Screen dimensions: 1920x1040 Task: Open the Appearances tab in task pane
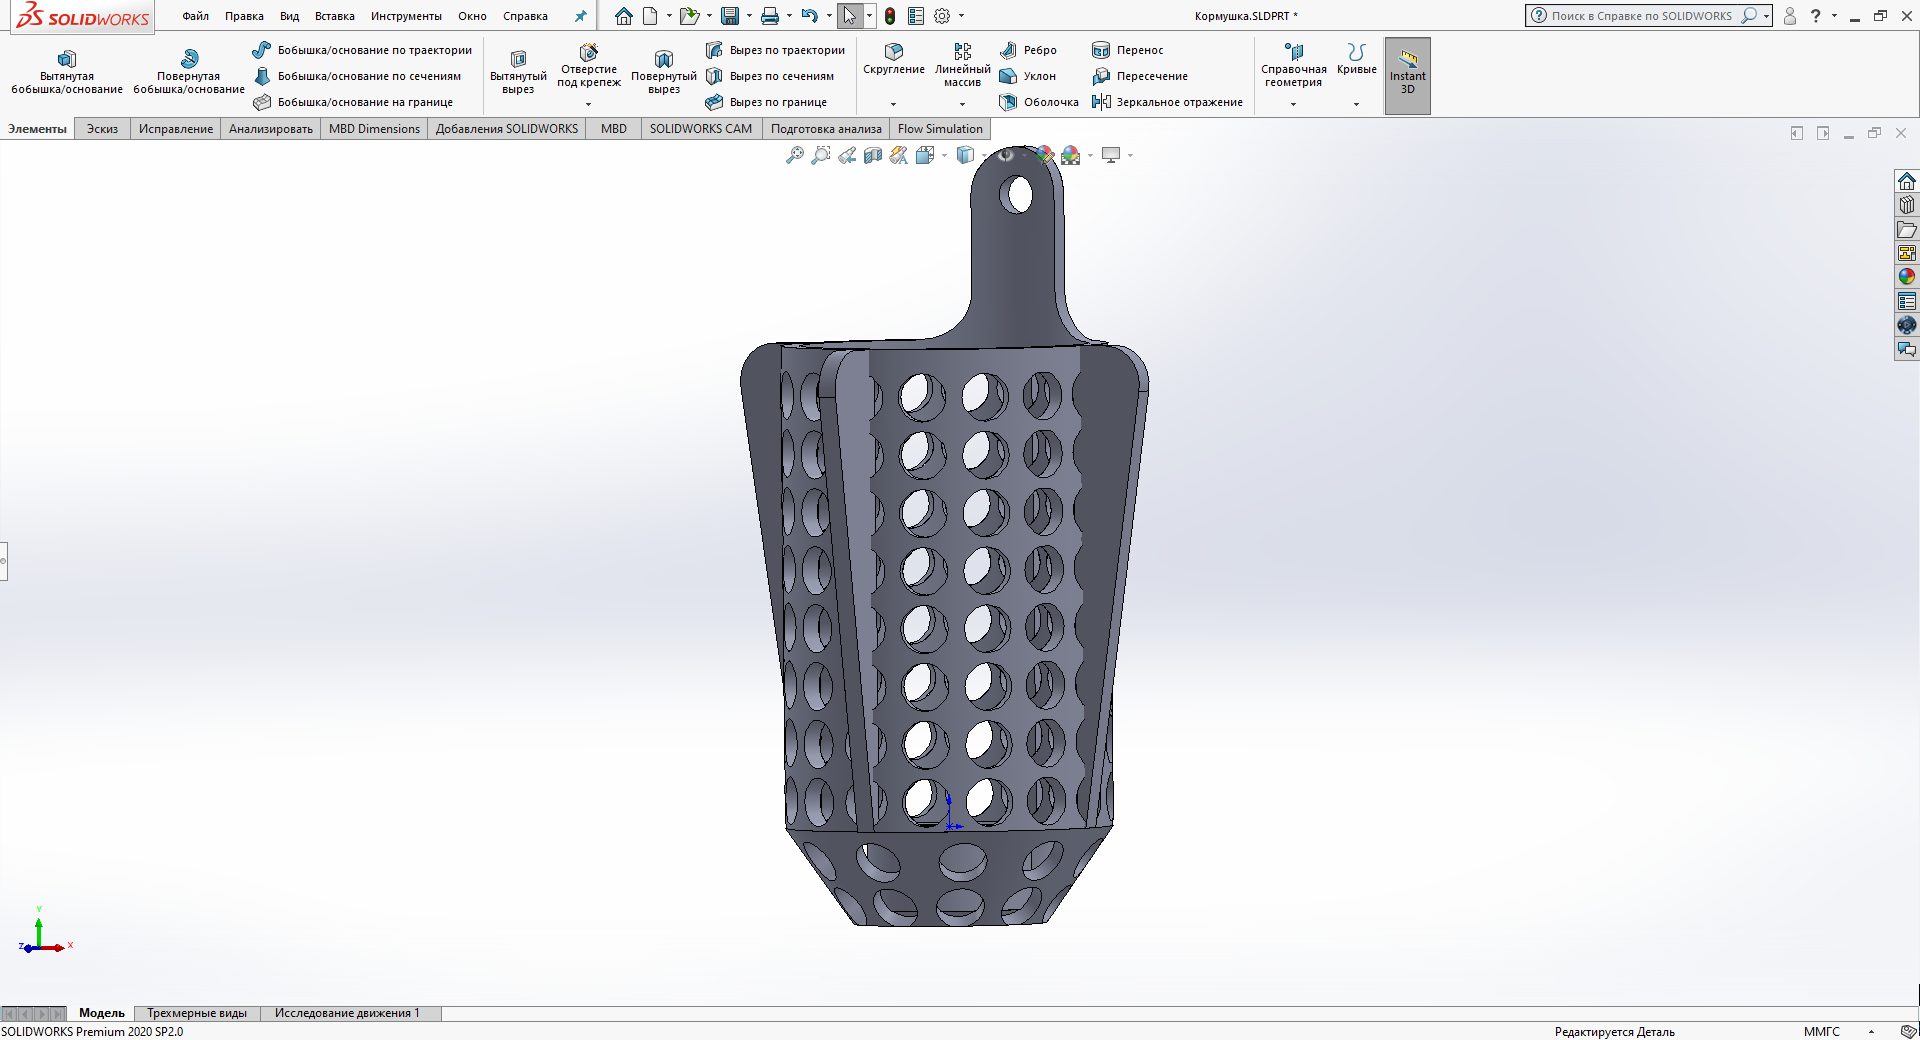[x=1906, y=277]
